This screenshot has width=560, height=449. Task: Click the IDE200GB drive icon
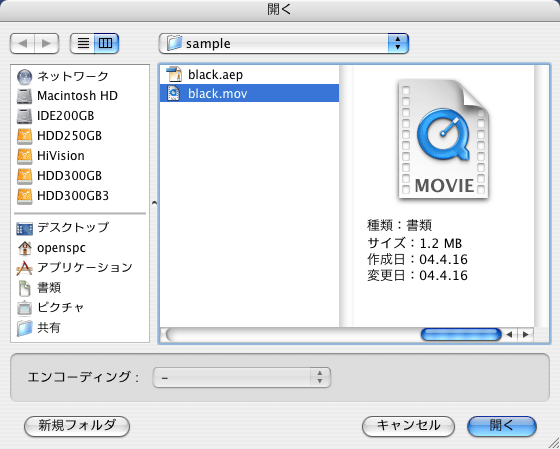coord(25,116)
